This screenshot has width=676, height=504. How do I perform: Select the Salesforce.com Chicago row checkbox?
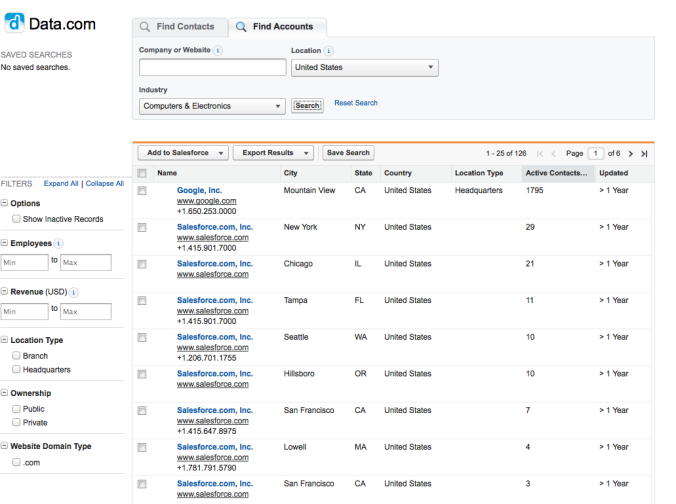point(142,264)
